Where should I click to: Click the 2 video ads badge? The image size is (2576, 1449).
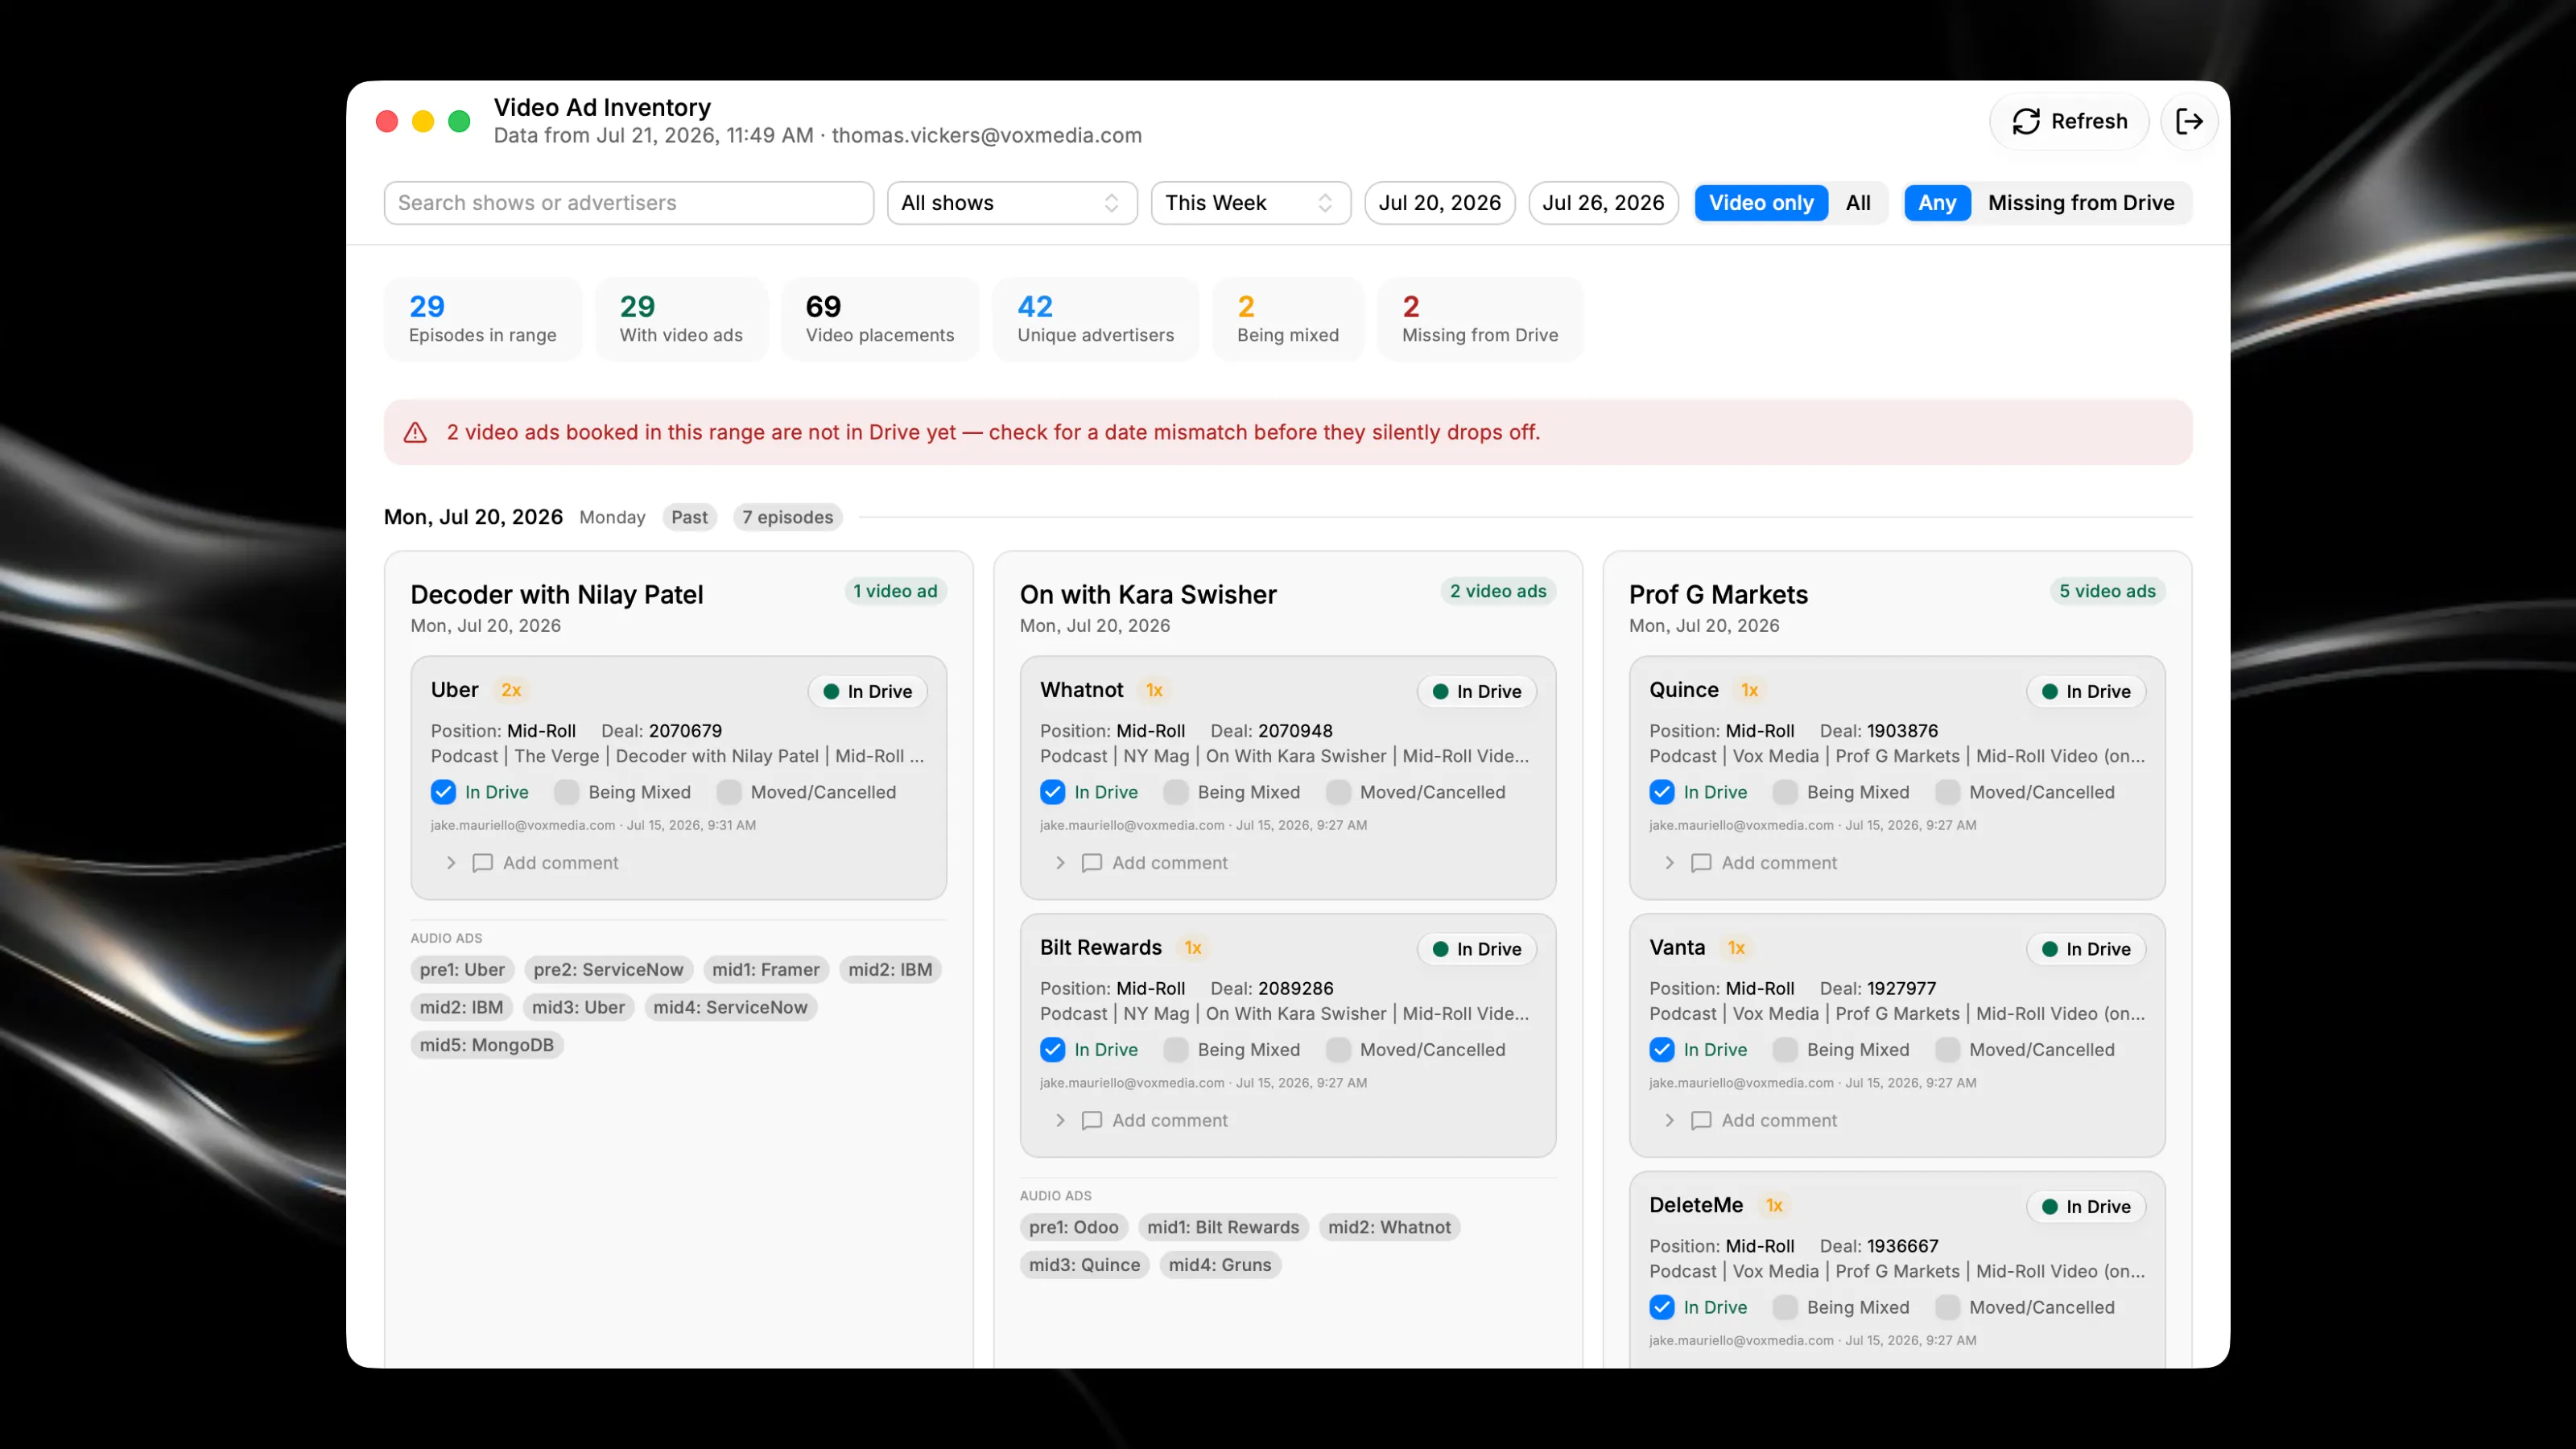pyautogui.click(x=1498, y=592)
